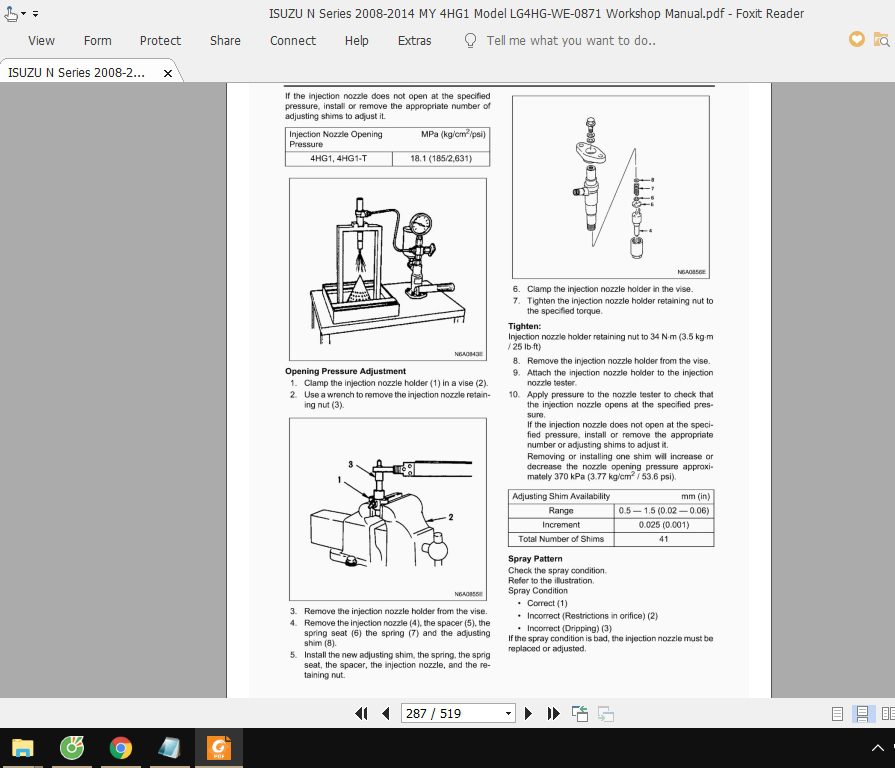Image resolution: width=895 pixels, height=768 pixels.
Task: Open the notebook app icon in taskbar
Action: tap(170, 747)
